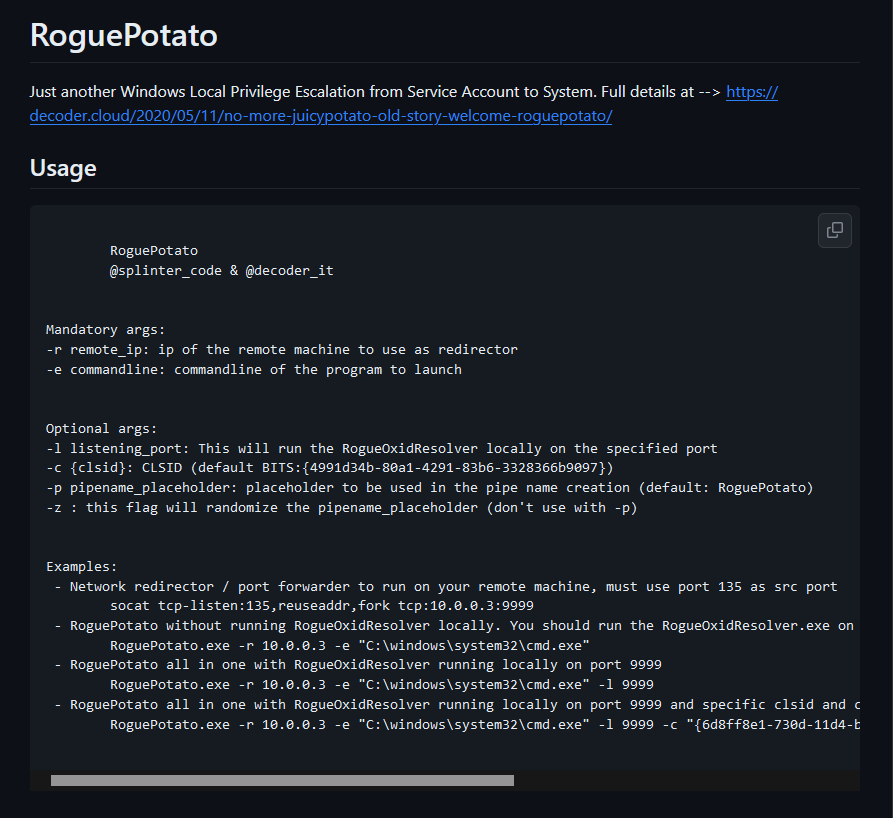The height and width of the screenshot is (818, 893).
Task: Click the "Mandatory args:" line
Action: [x=105, y=330]
